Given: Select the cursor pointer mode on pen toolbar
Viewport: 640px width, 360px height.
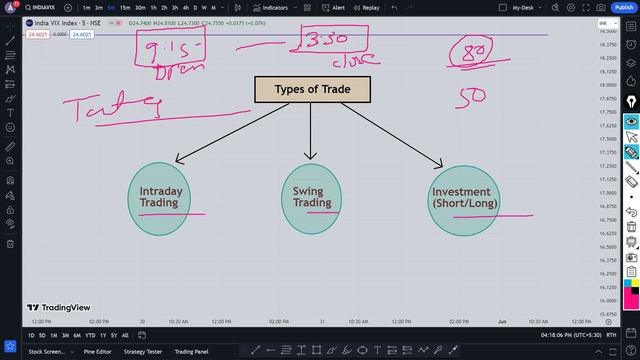Looking at the screenshot, I should tap(631, 137).
